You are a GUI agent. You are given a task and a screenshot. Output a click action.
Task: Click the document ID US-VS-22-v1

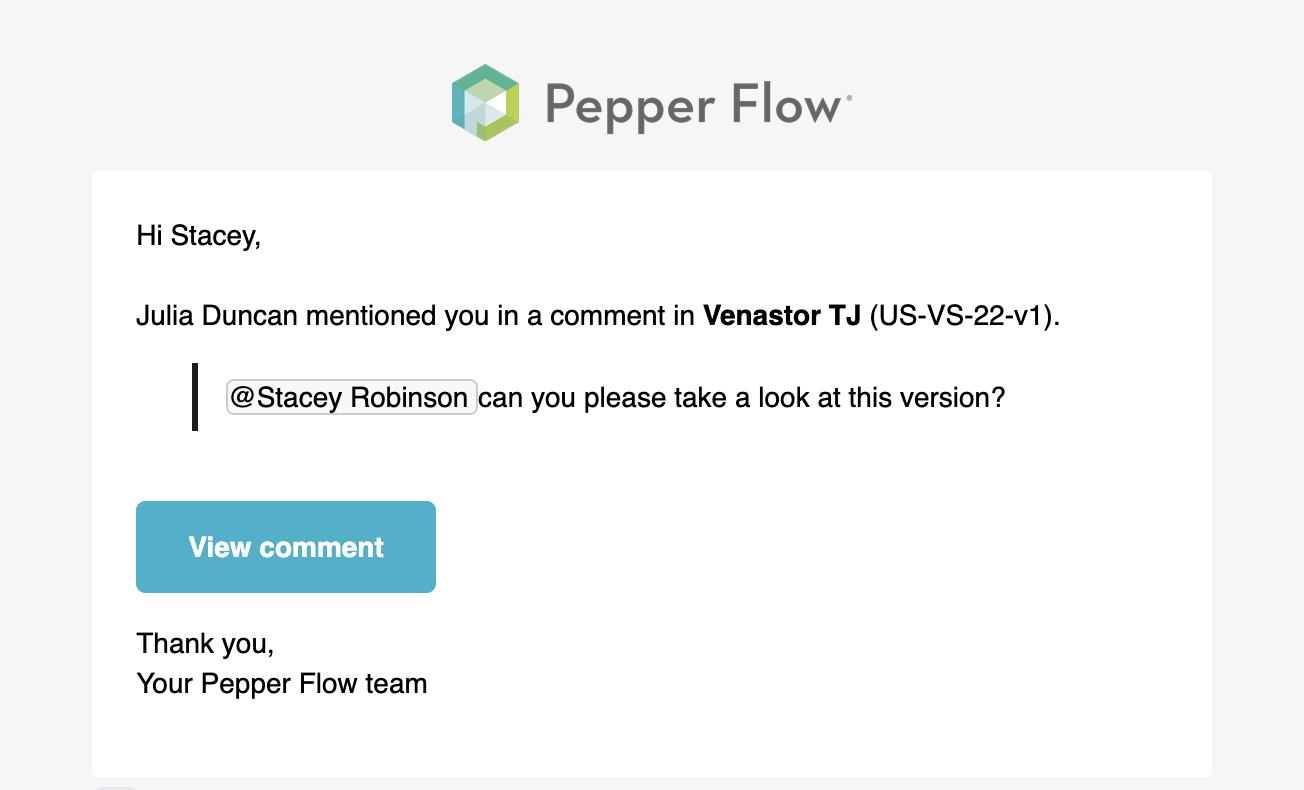[963, 317]
